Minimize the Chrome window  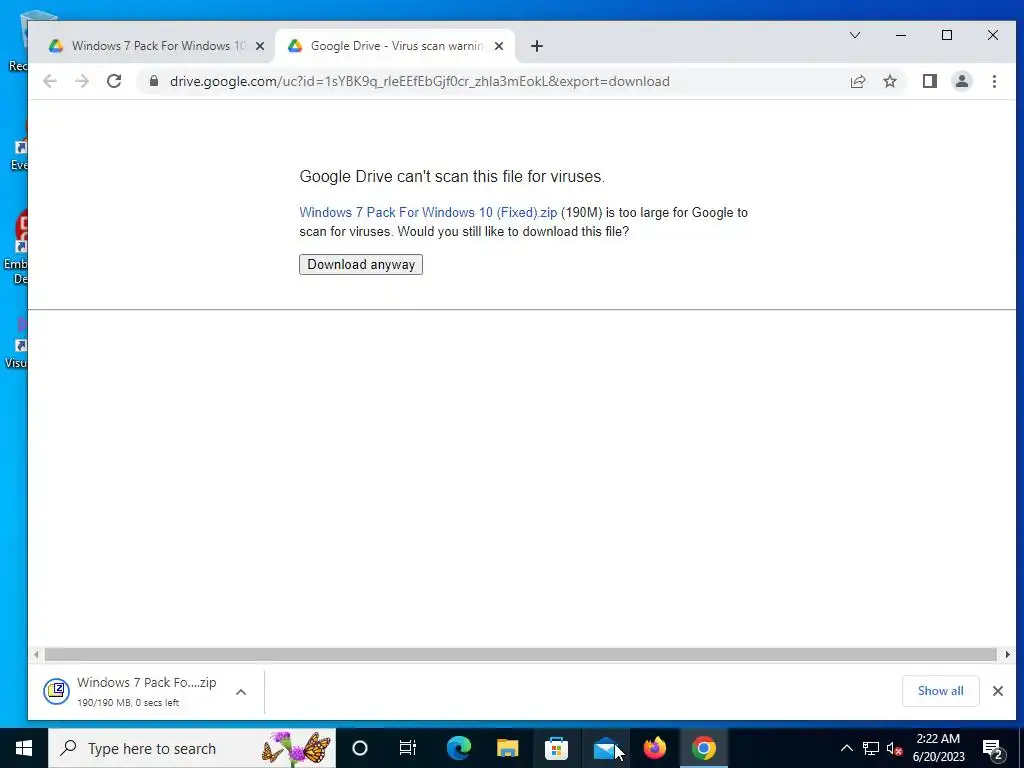pyautogui.click(x=901, y=35)
